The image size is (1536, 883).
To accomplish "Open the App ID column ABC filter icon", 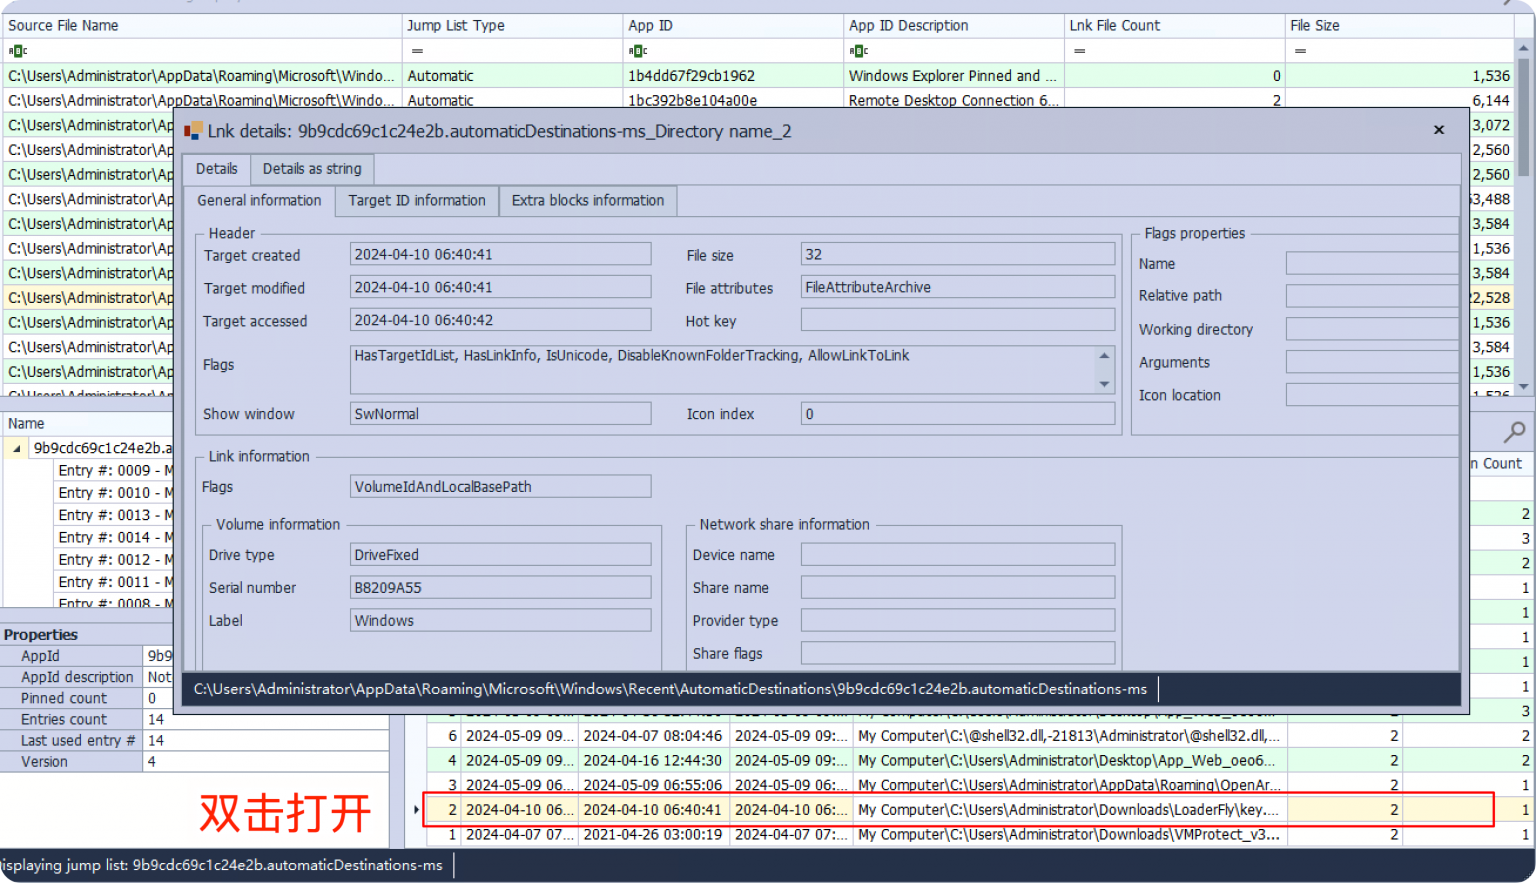I will [637, 50].
